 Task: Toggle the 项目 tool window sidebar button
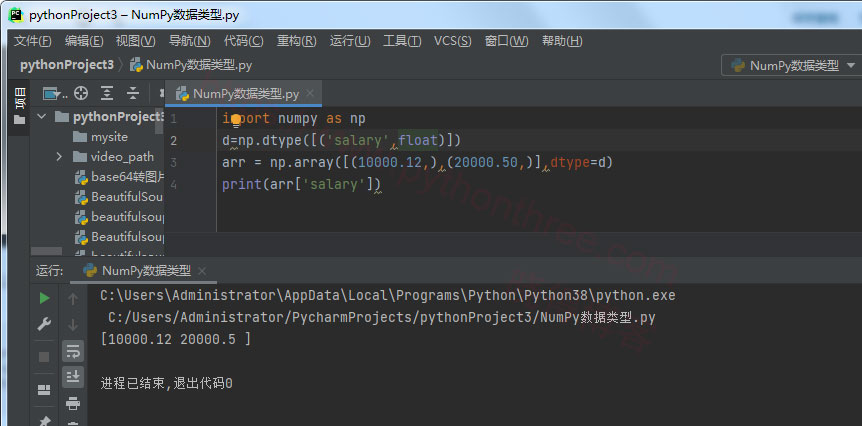[x=20, y=105]
